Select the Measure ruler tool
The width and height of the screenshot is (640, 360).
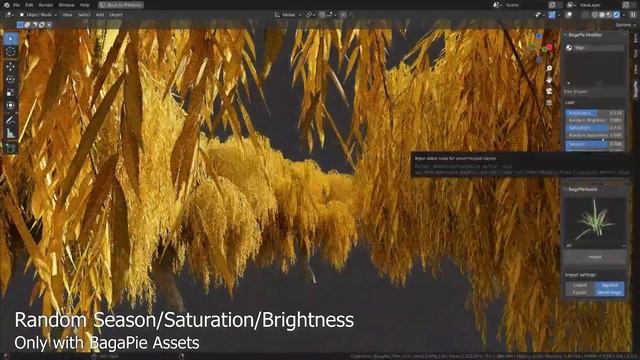point(11,133)
